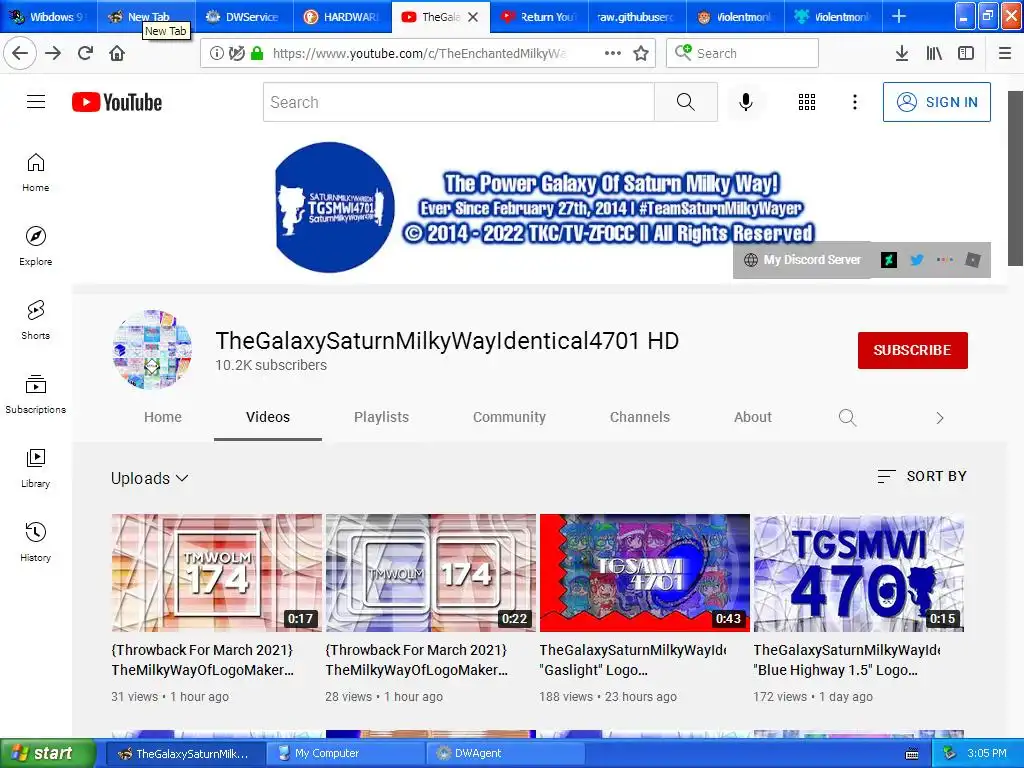This screenshot has height=768, width=1024.
Task: Open page actions three-dot menu in address bar
Action: [613, 54]
